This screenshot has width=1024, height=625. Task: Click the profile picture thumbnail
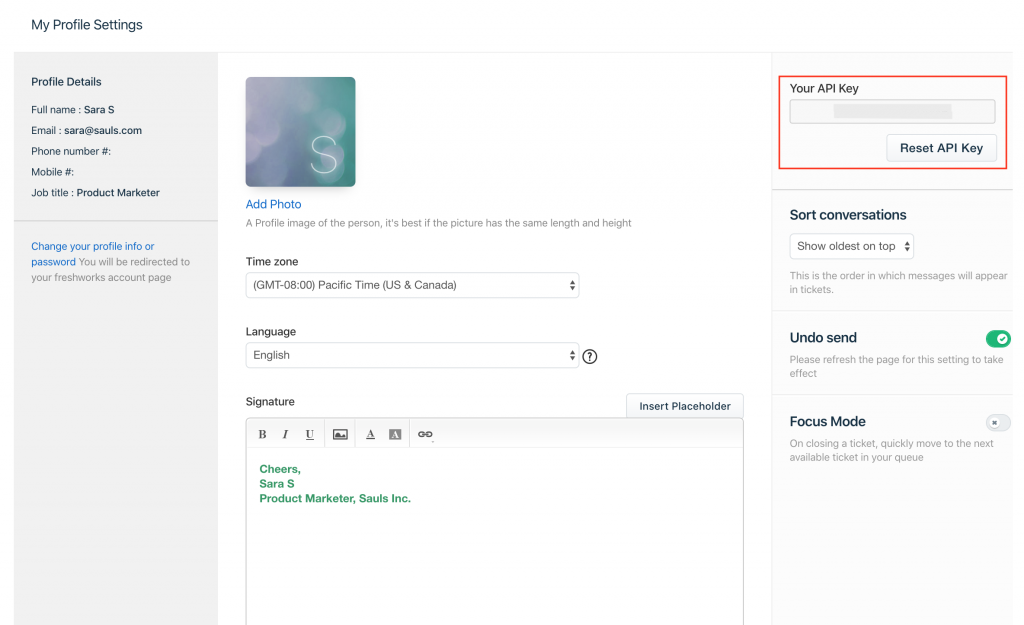click(300, 131)
